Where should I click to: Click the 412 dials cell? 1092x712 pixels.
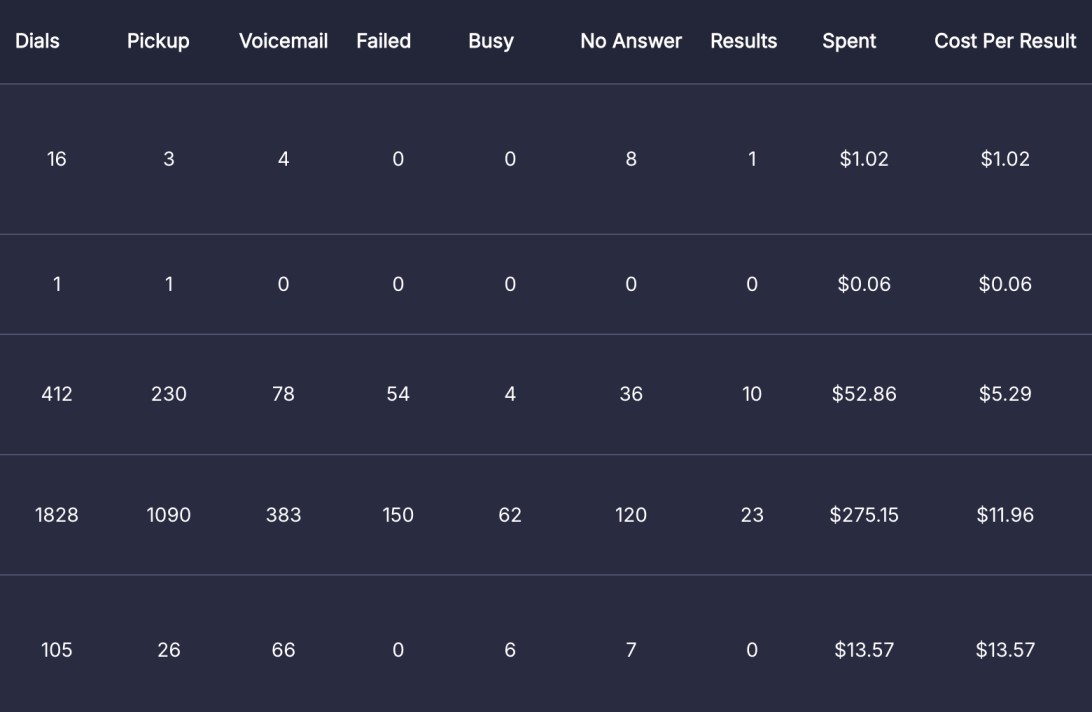pos(57,394)
